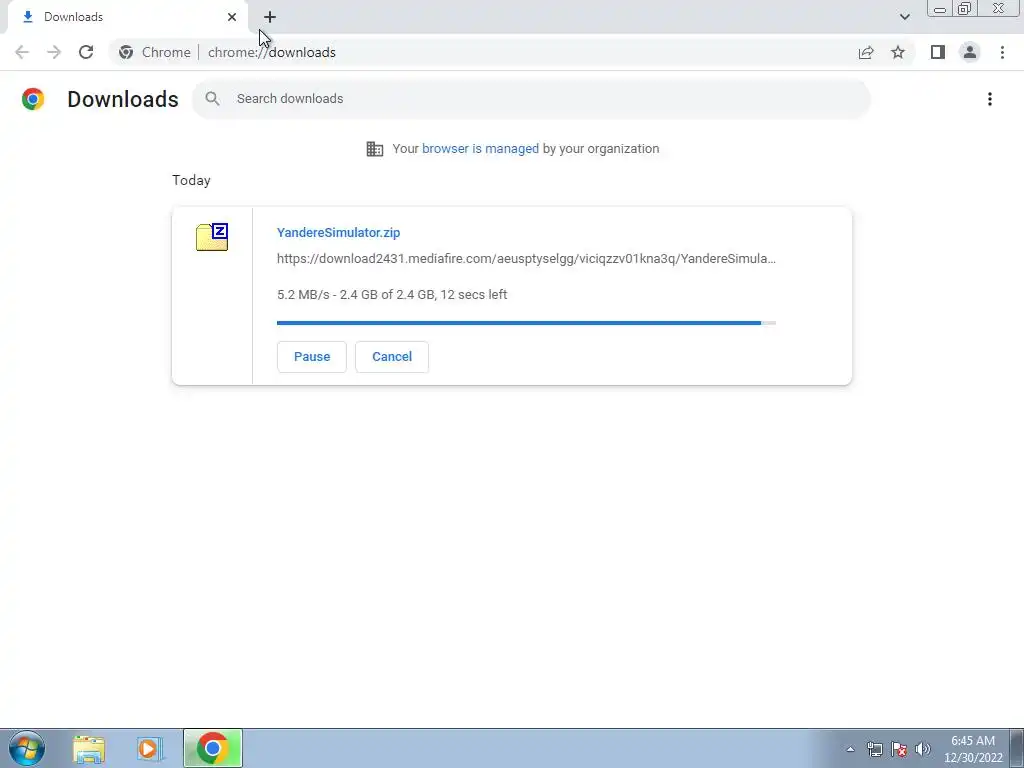
Task: Reload the downloads page
Action: coord(86,52)
